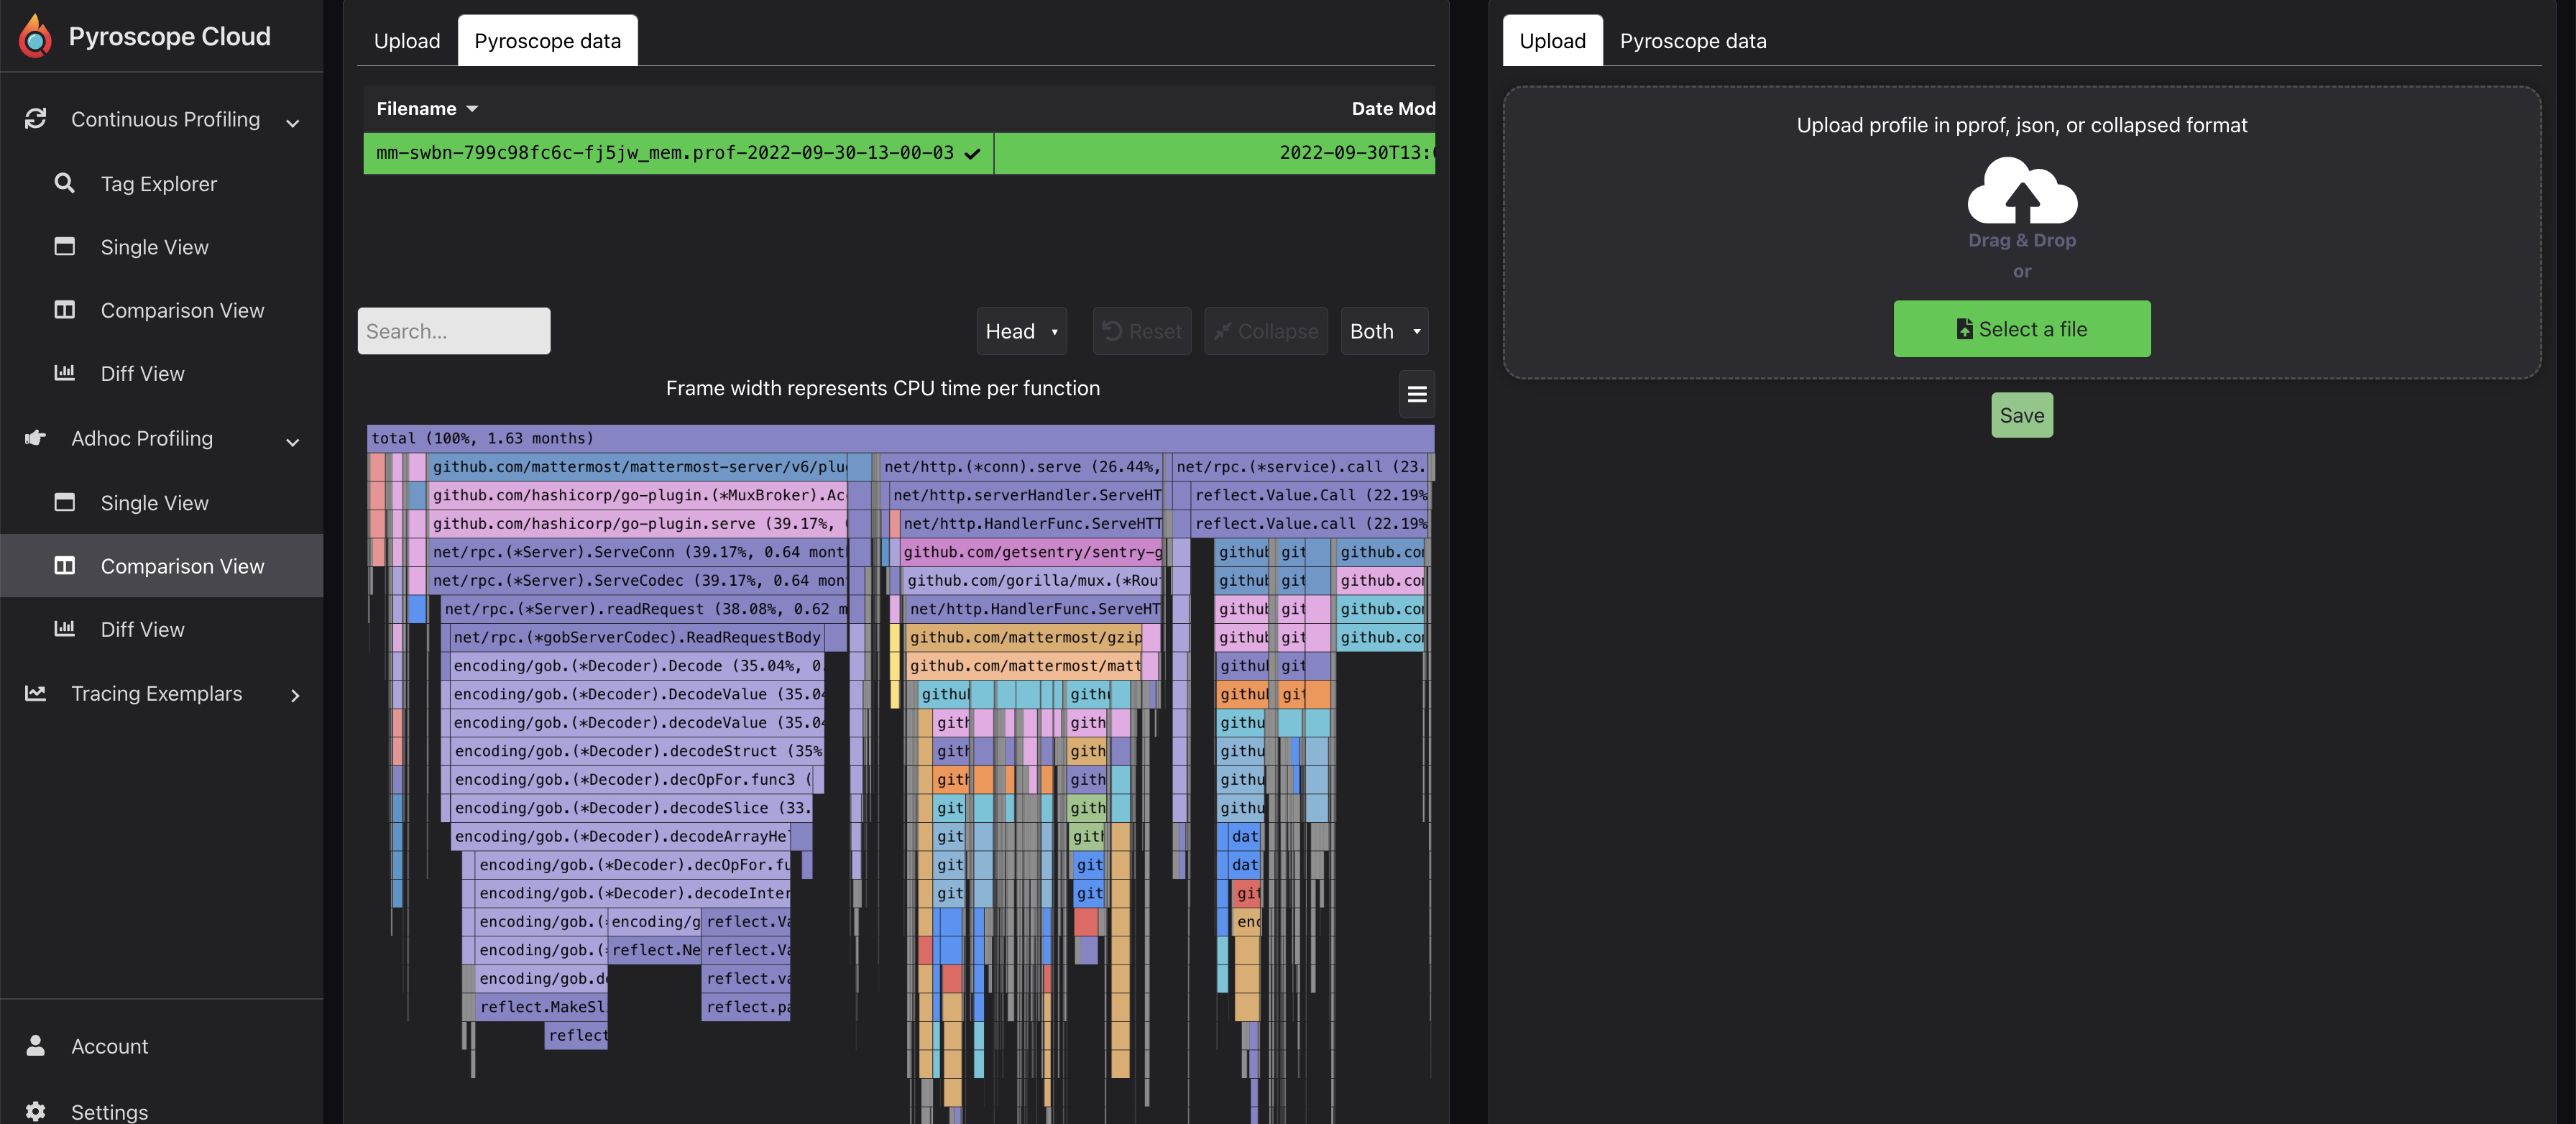Image resolution: width=2576 pixels, height=1124 pixels.
Task: Click the gobServerCodec ReadRequestBody frame
Action: 637,637
